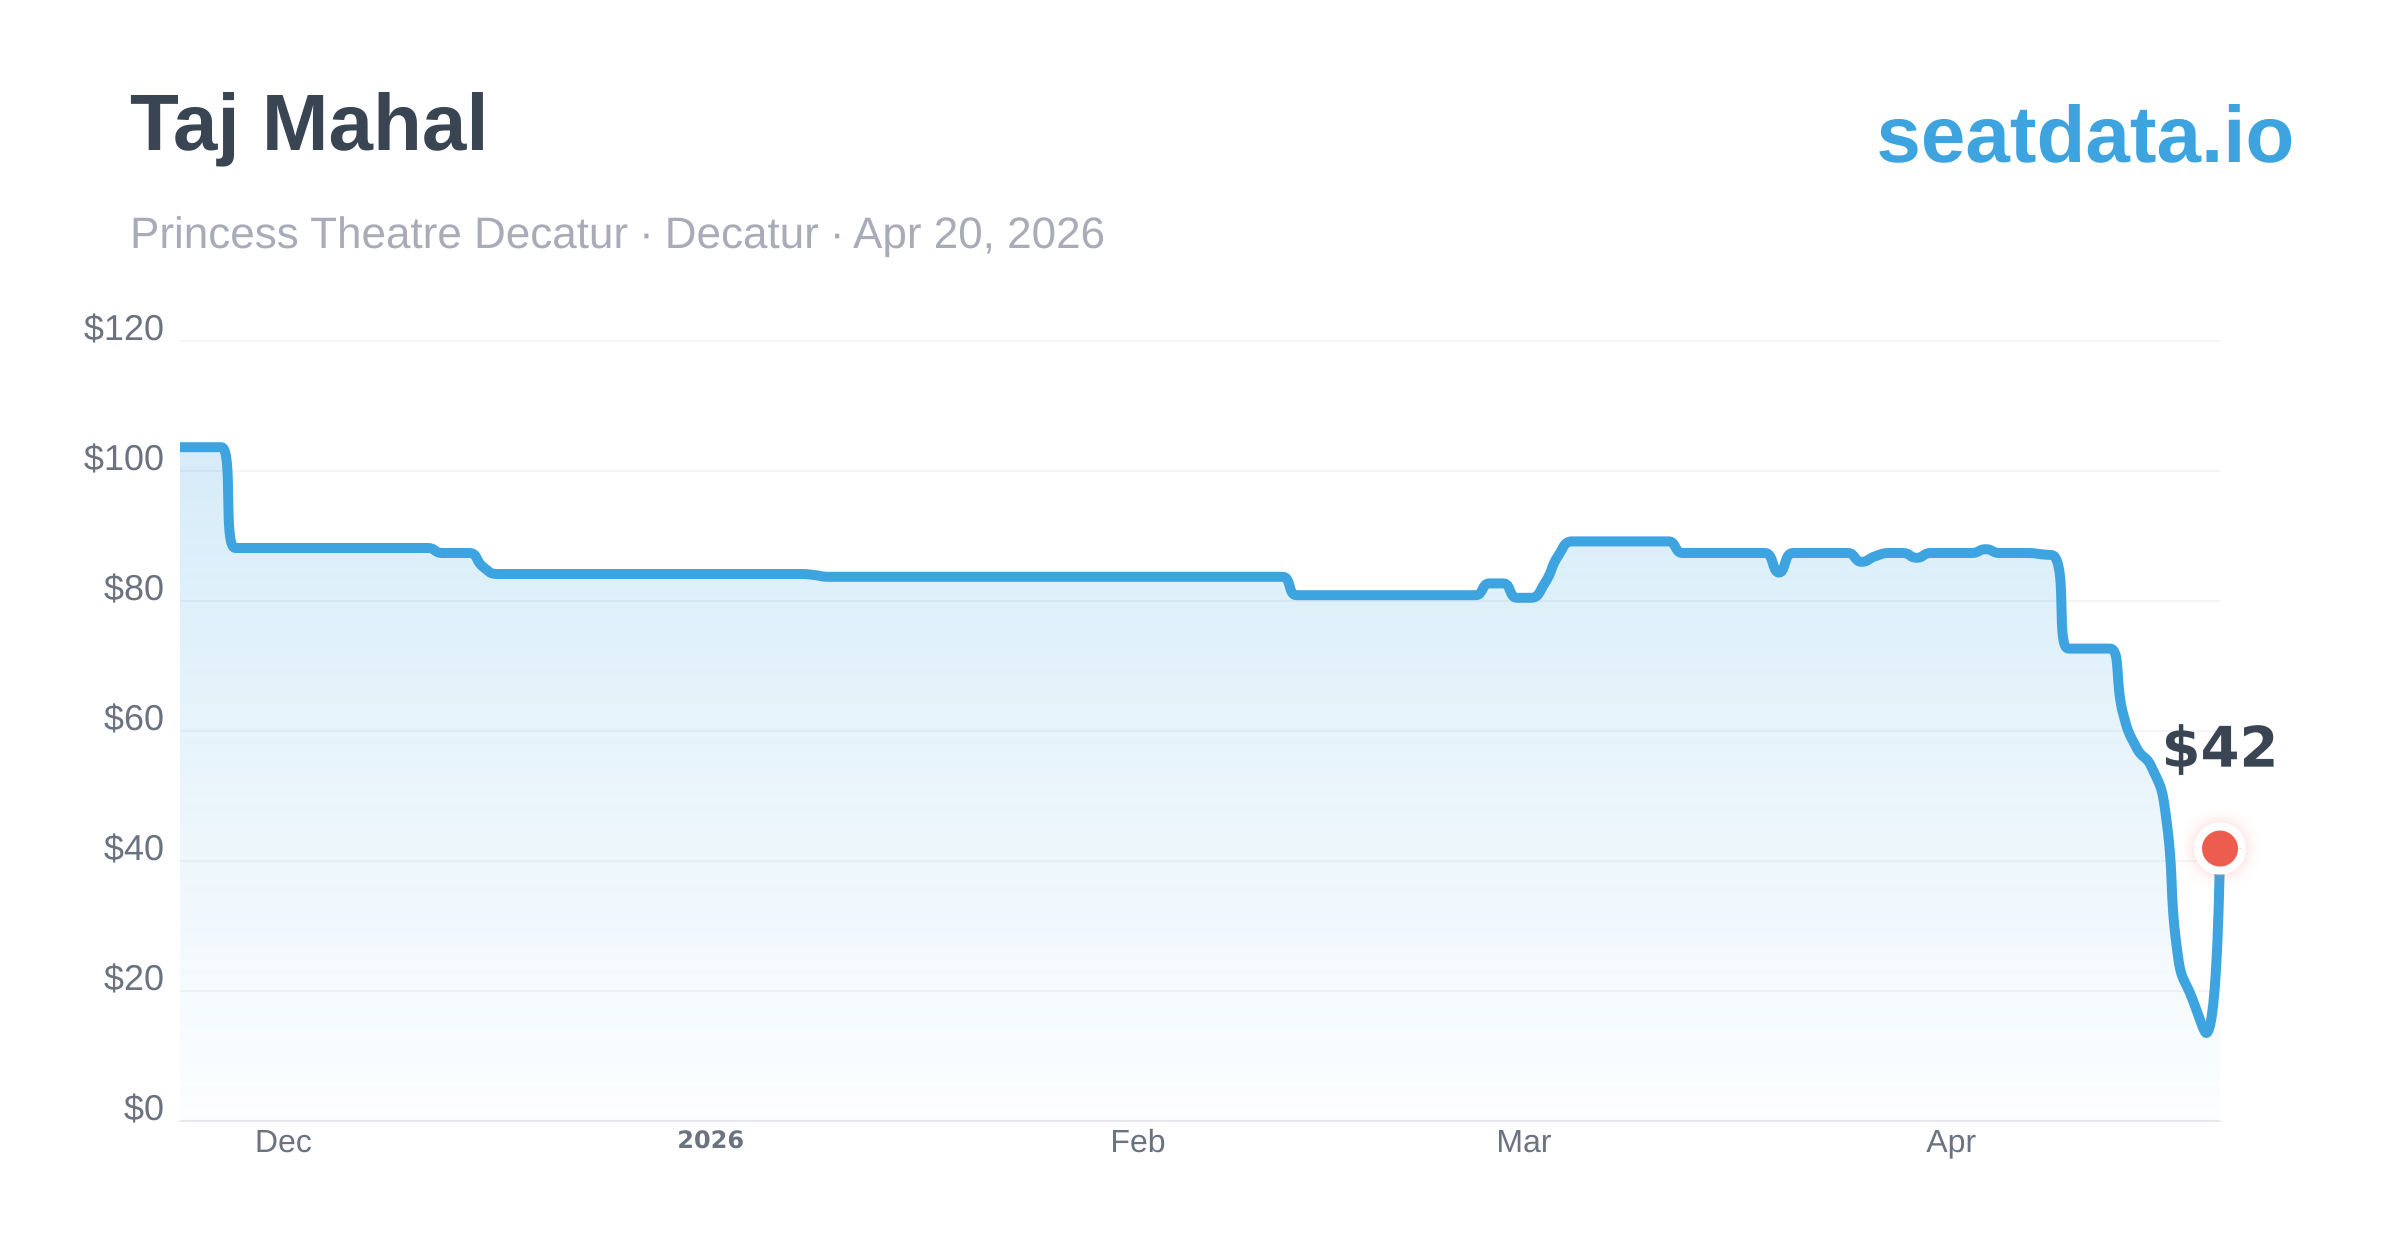2400x1260 pixels.
Task: Click the $42 current price label
Action: (x=2218, y=748)
